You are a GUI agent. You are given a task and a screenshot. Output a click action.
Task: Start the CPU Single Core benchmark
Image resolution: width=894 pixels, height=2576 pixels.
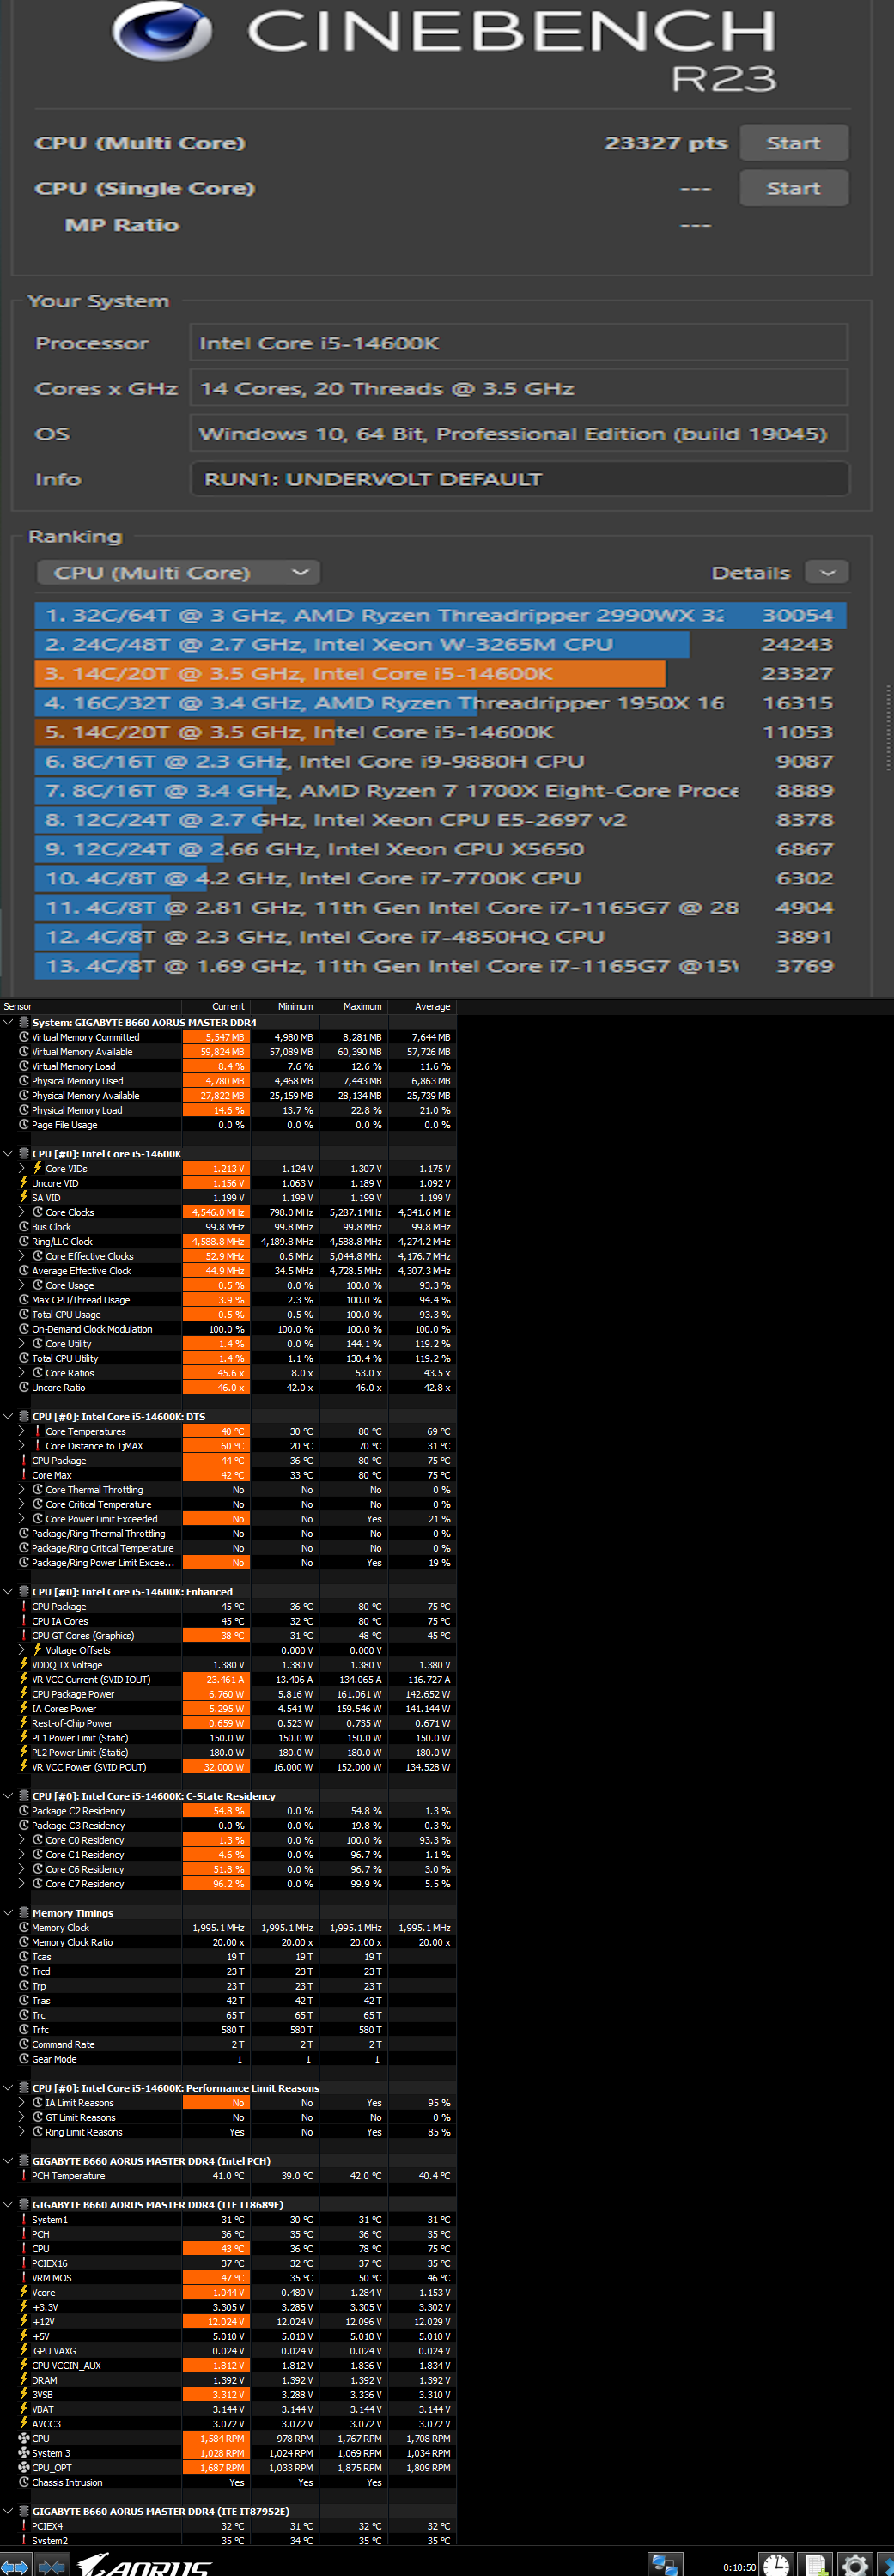click(794, 188)
